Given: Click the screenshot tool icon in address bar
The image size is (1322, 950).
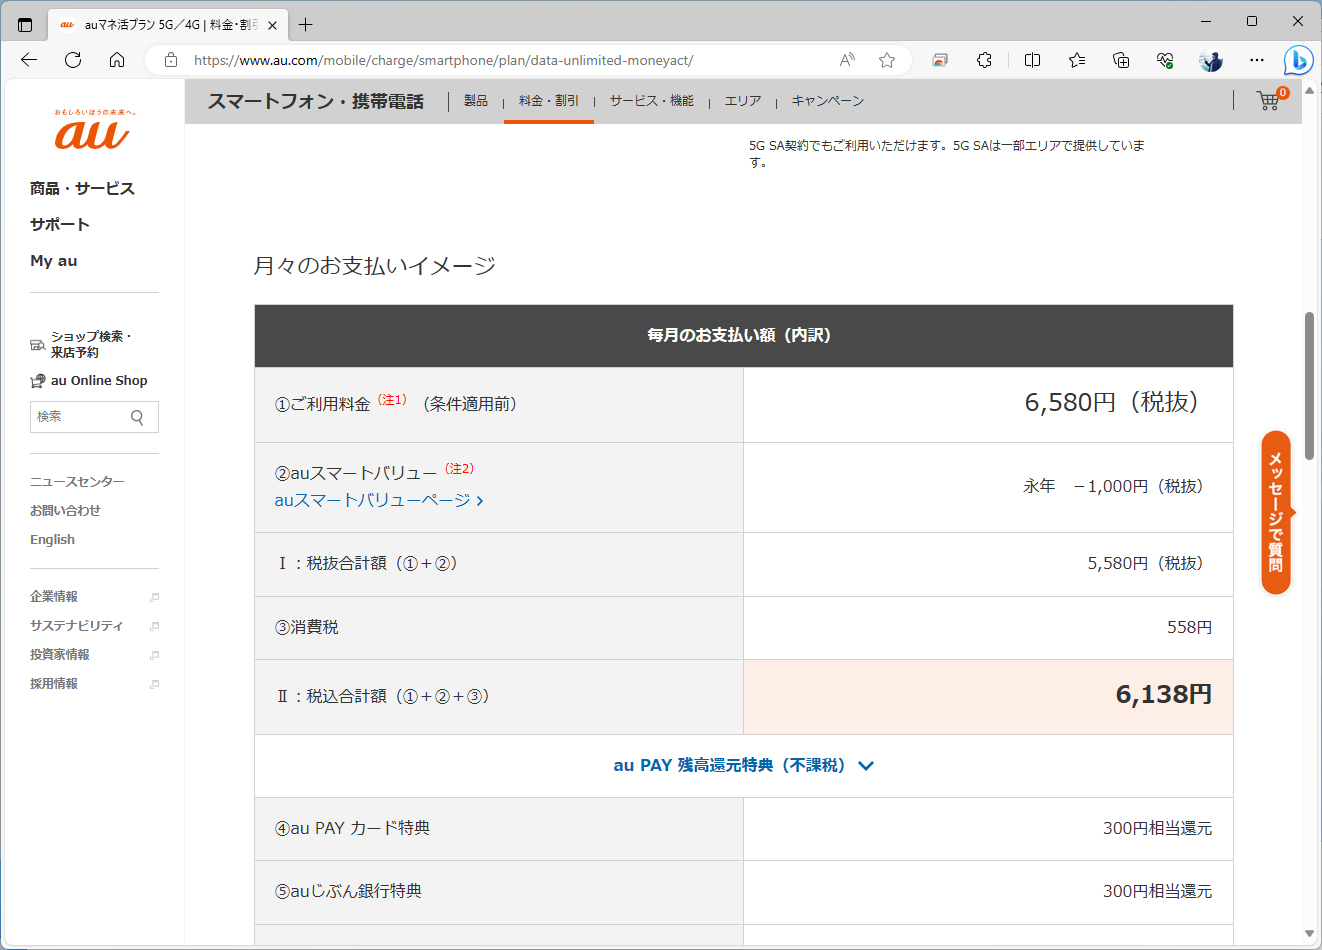Looking at the screenshot, I should coord(940,60).
